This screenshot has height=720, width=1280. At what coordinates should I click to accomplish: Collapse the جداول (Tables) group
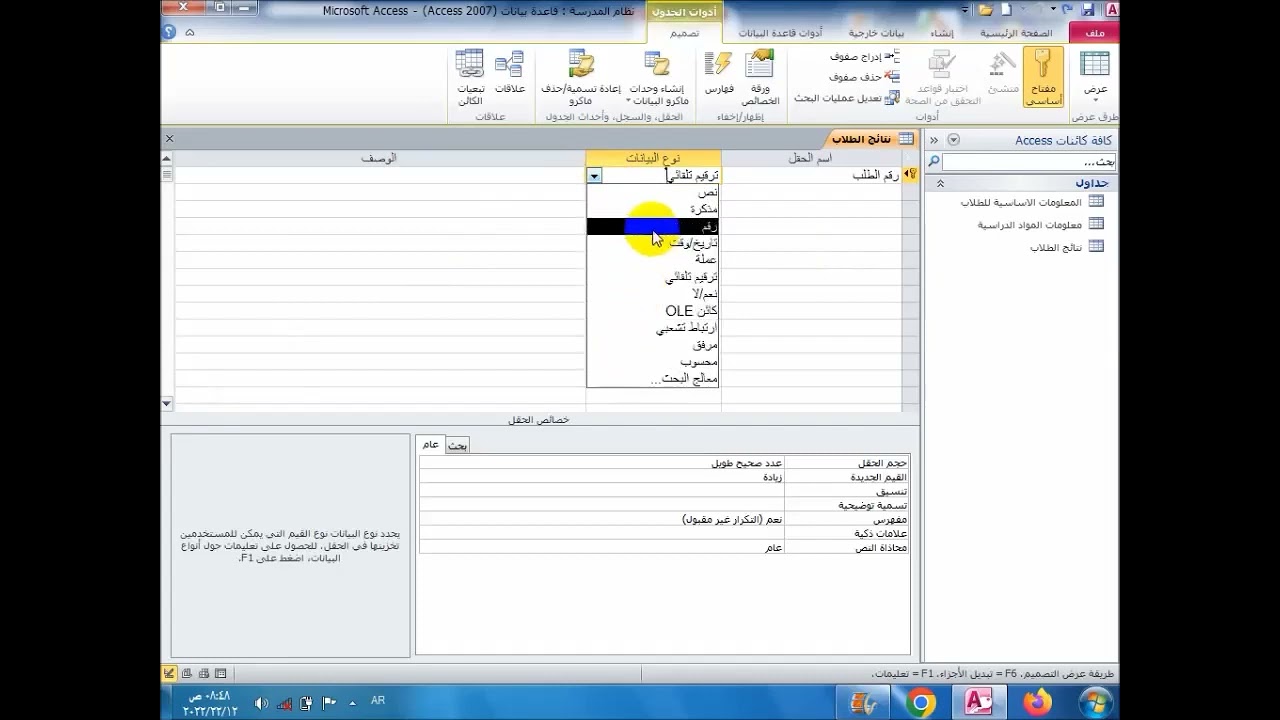click(x=940, y=184)
